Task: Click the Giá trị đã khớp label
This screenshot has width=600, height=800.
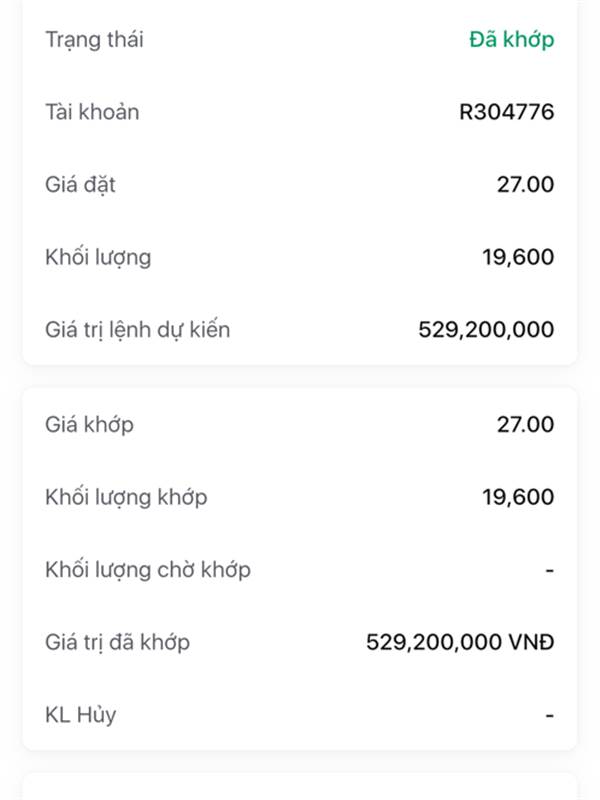Action: pyautogui.click(x=117, y=642)
